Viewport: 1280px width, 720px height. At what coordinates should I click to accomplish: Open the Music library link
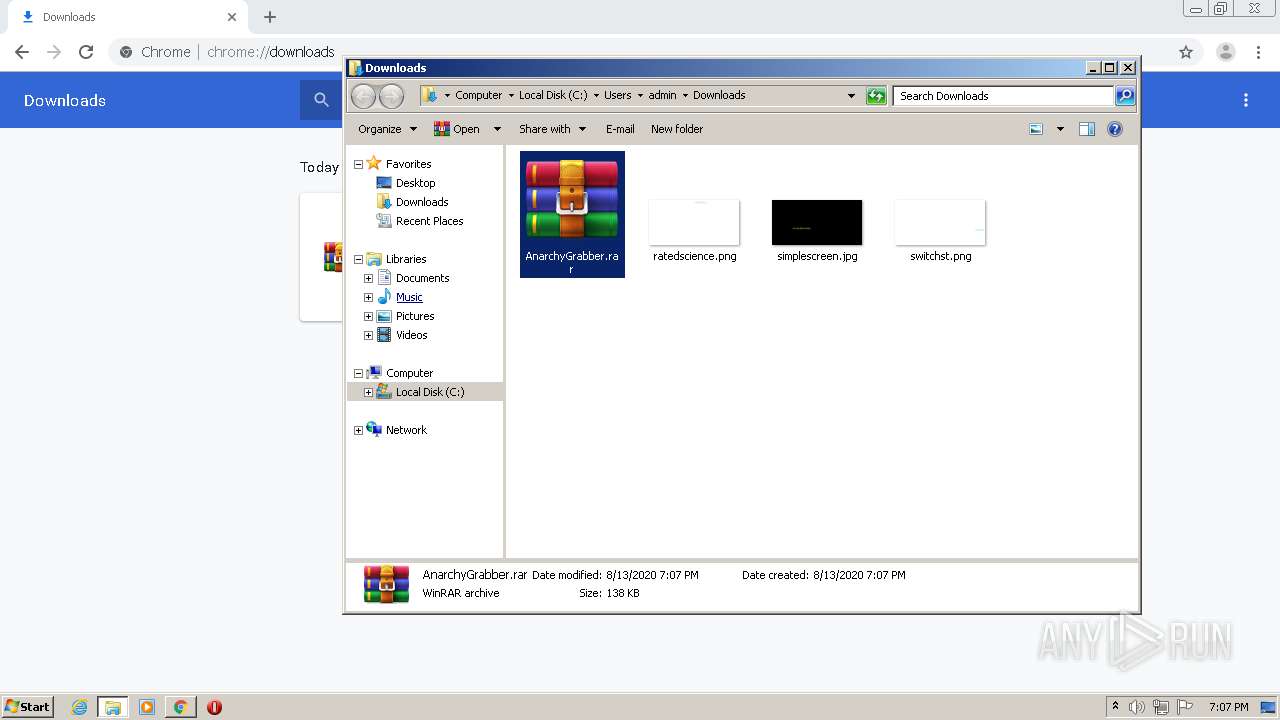click(409, 297)
